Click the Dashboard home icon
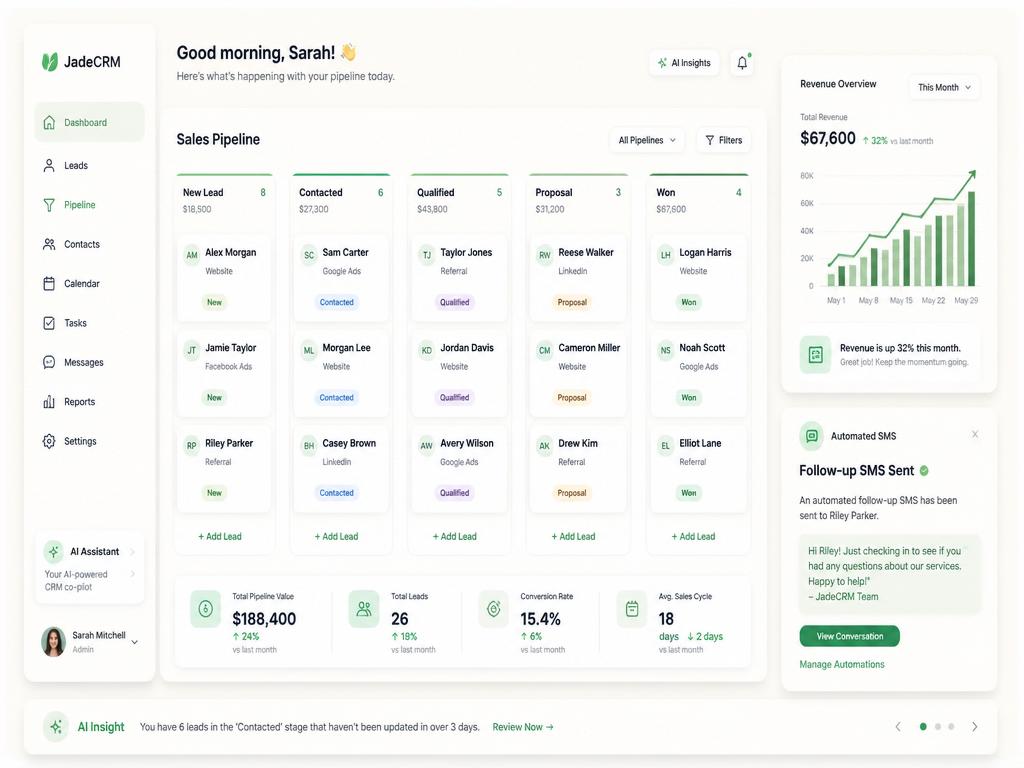Screen dimensions: 1024x768 (x=49, y=122)
